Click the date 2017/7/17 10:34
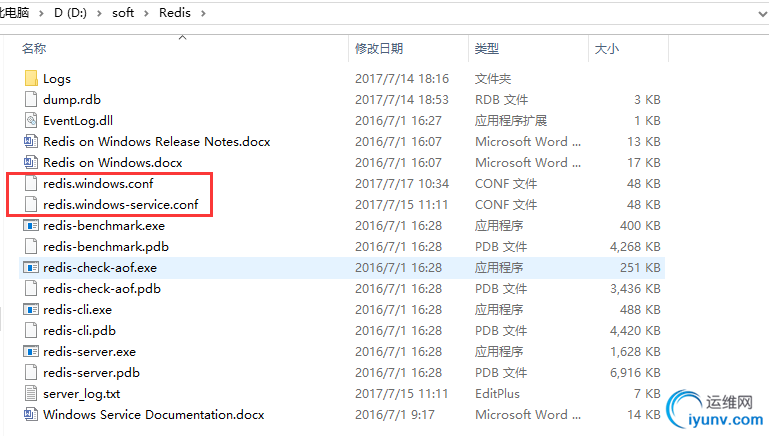The image size is (769, 436). (402, 183)
